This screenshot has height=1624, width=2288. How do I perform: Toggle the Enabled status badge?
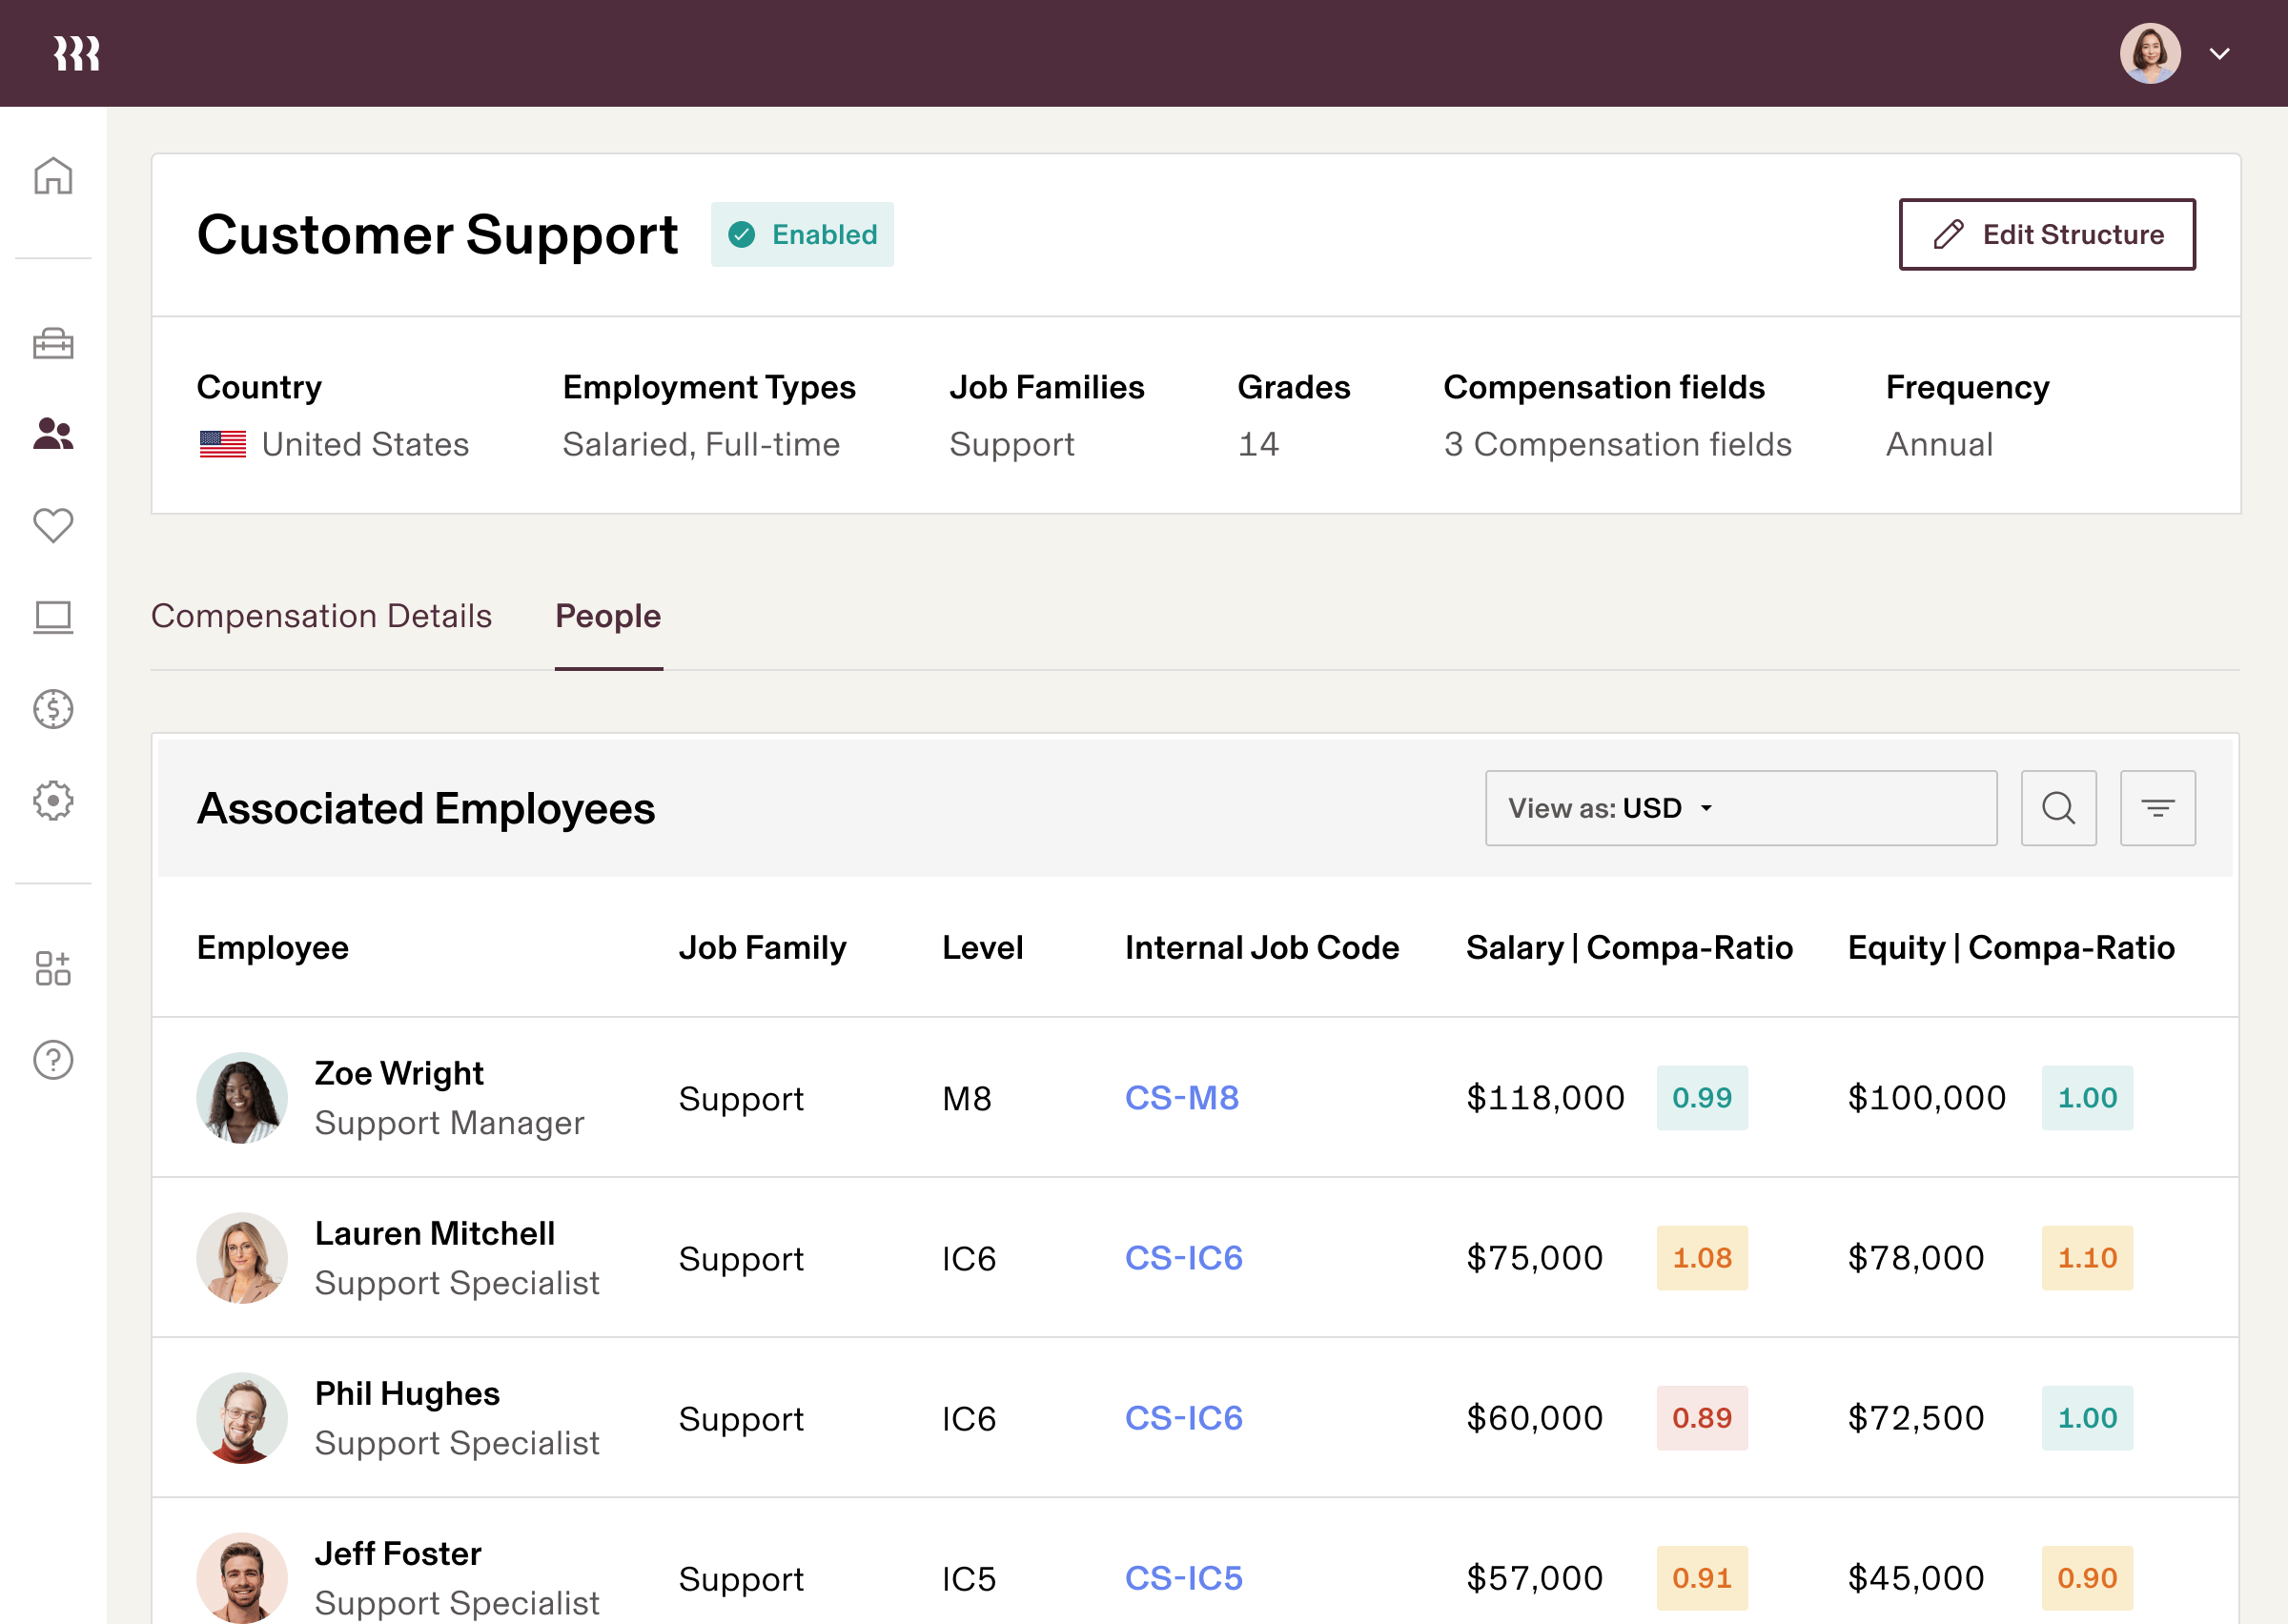click(x=801, y=234)
